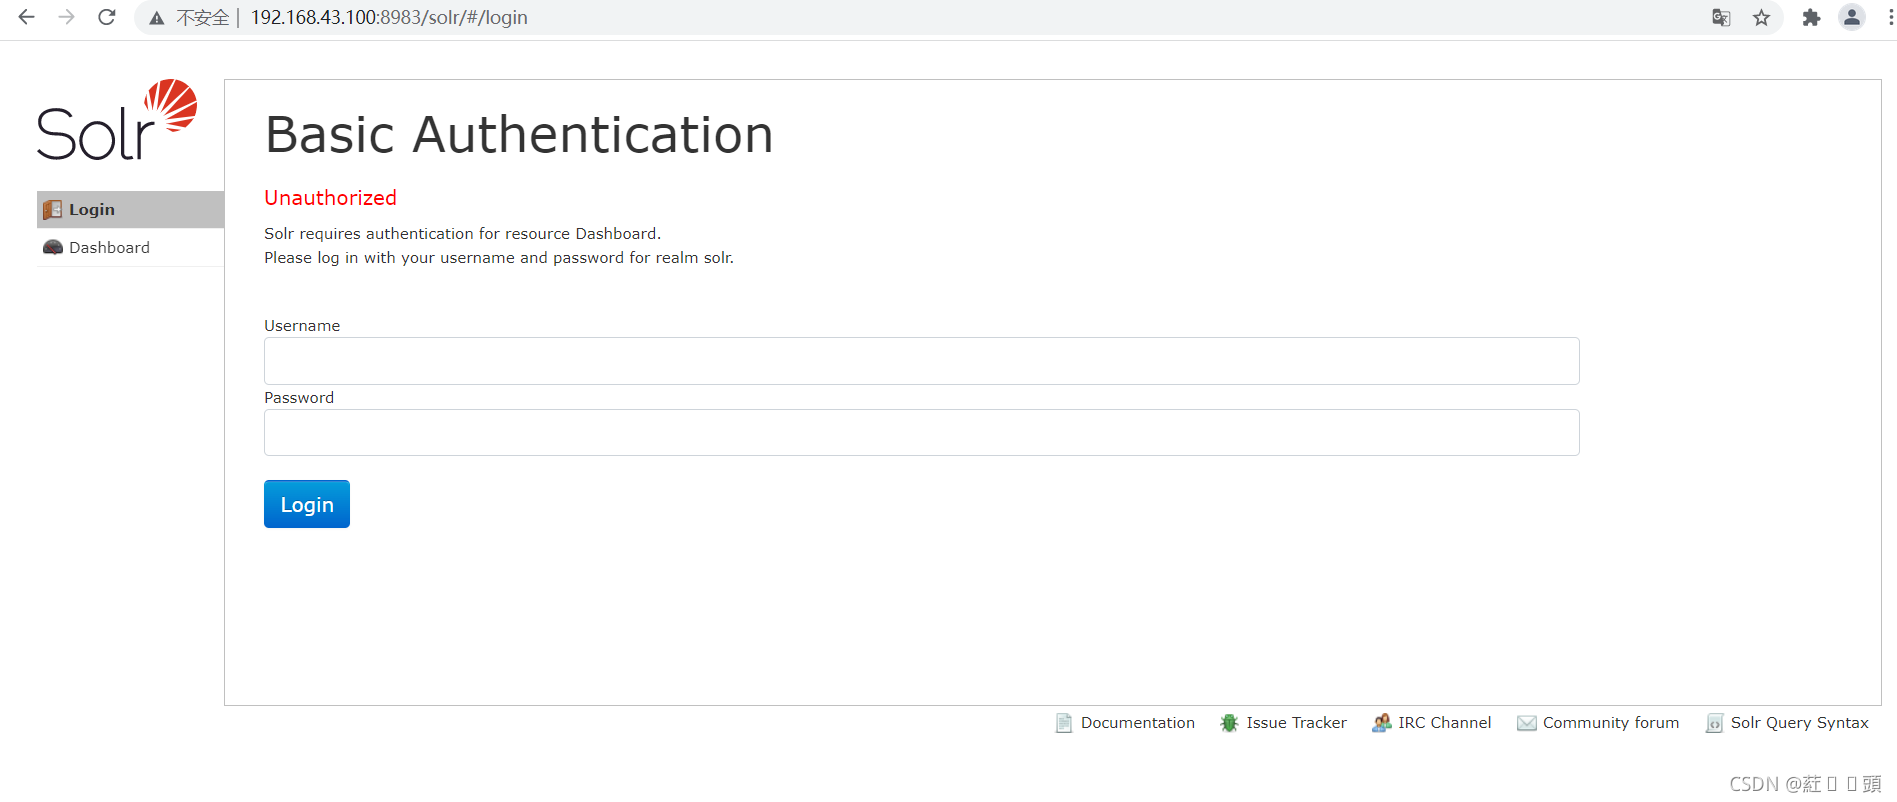This screenshot has width=1897, height=802.
Task: Click the browser forward arrow
Action: tap(66, 17)
